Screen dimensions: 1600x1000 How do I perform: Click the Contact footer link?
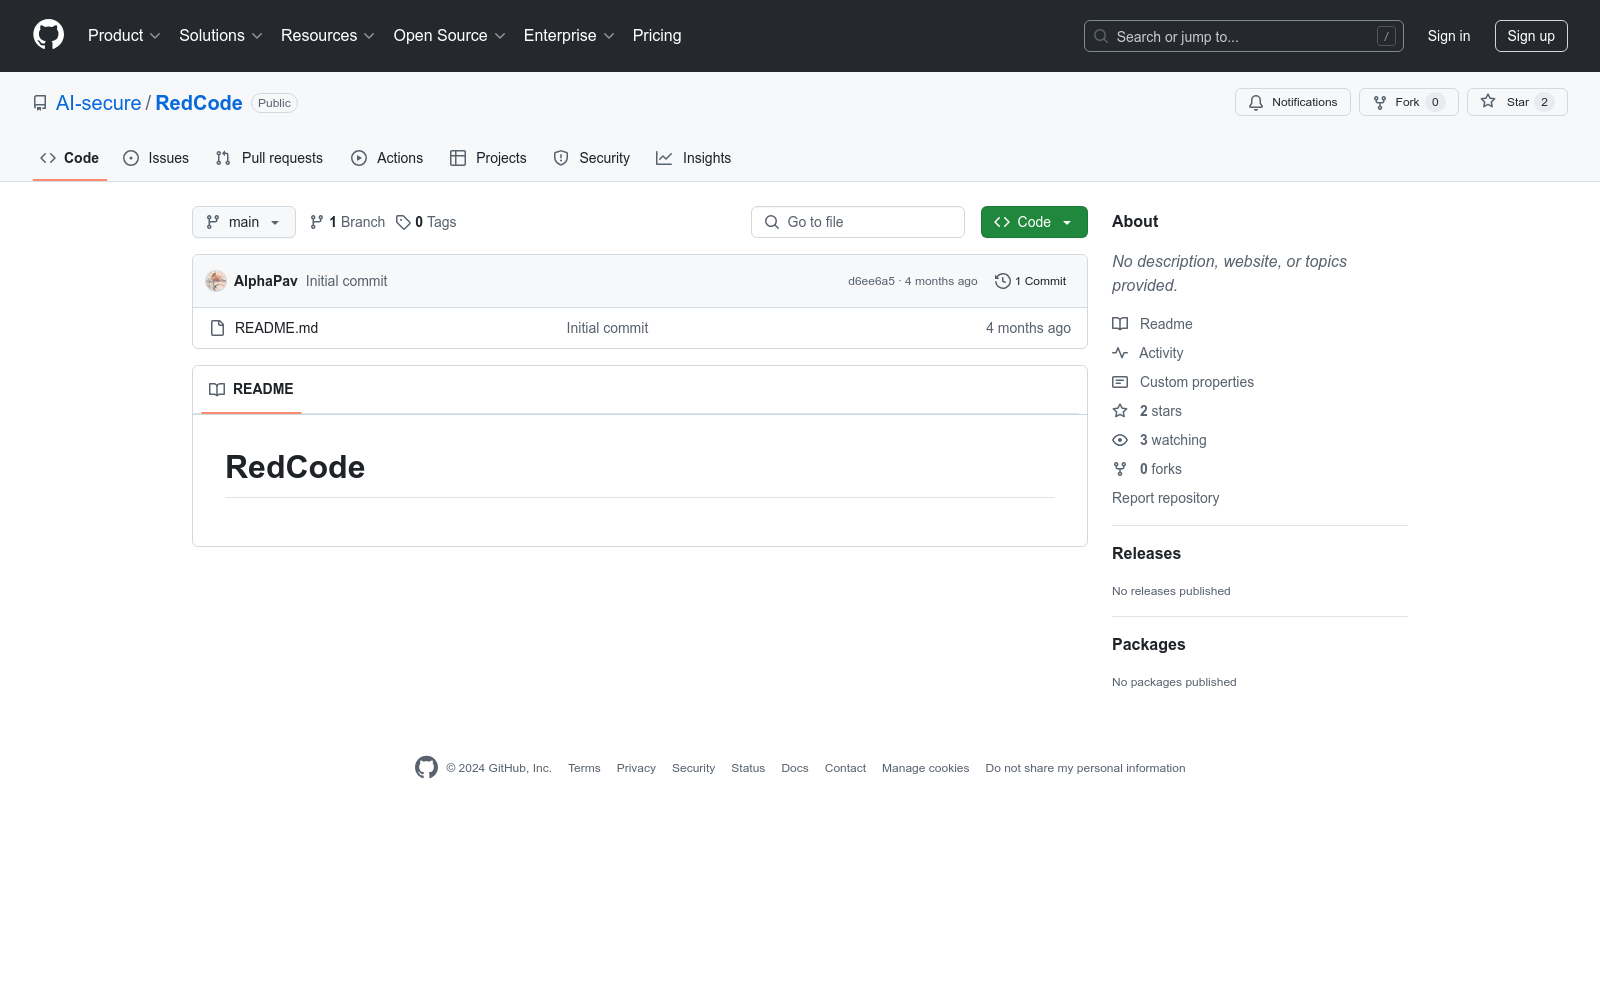click(x=845, y=768)
